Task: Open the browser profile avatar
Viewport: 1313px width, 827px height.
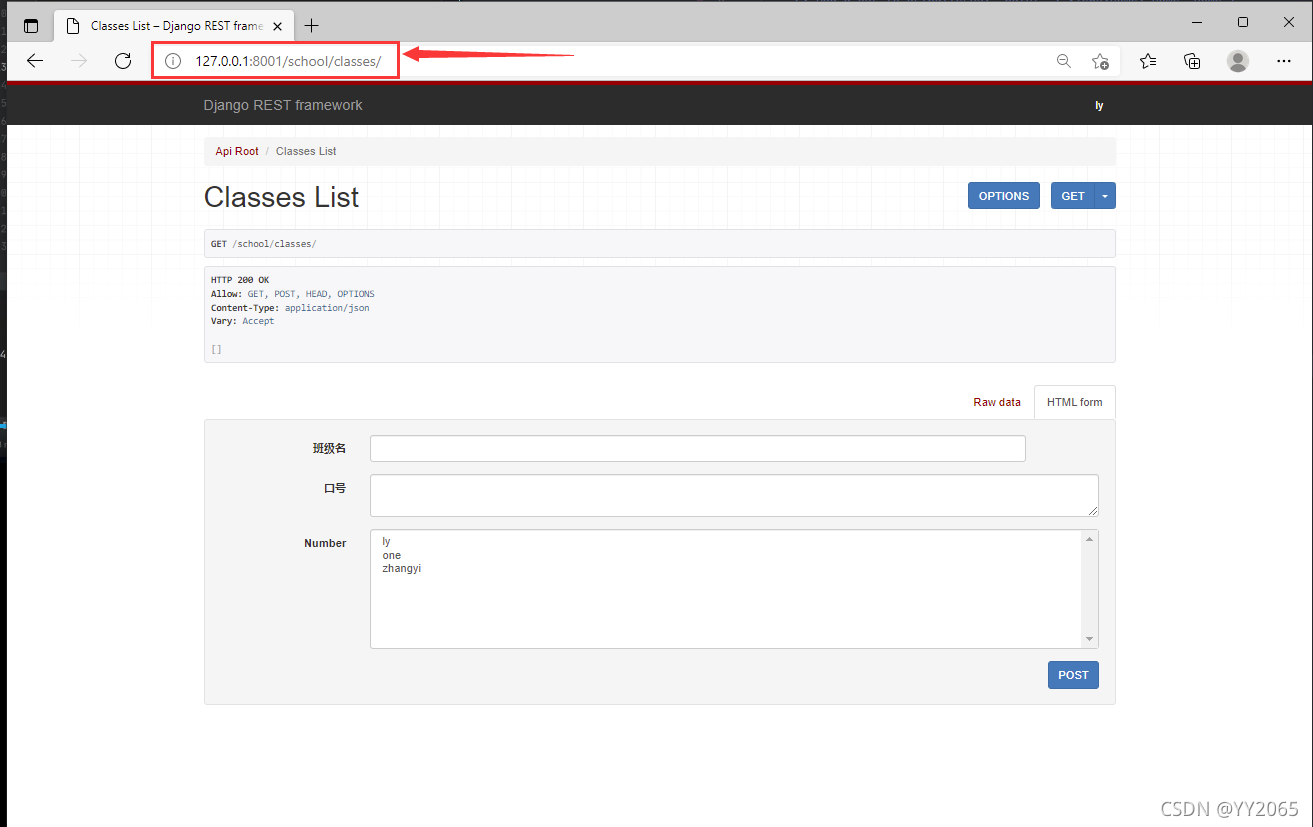Action: [x=1238, y=61]
